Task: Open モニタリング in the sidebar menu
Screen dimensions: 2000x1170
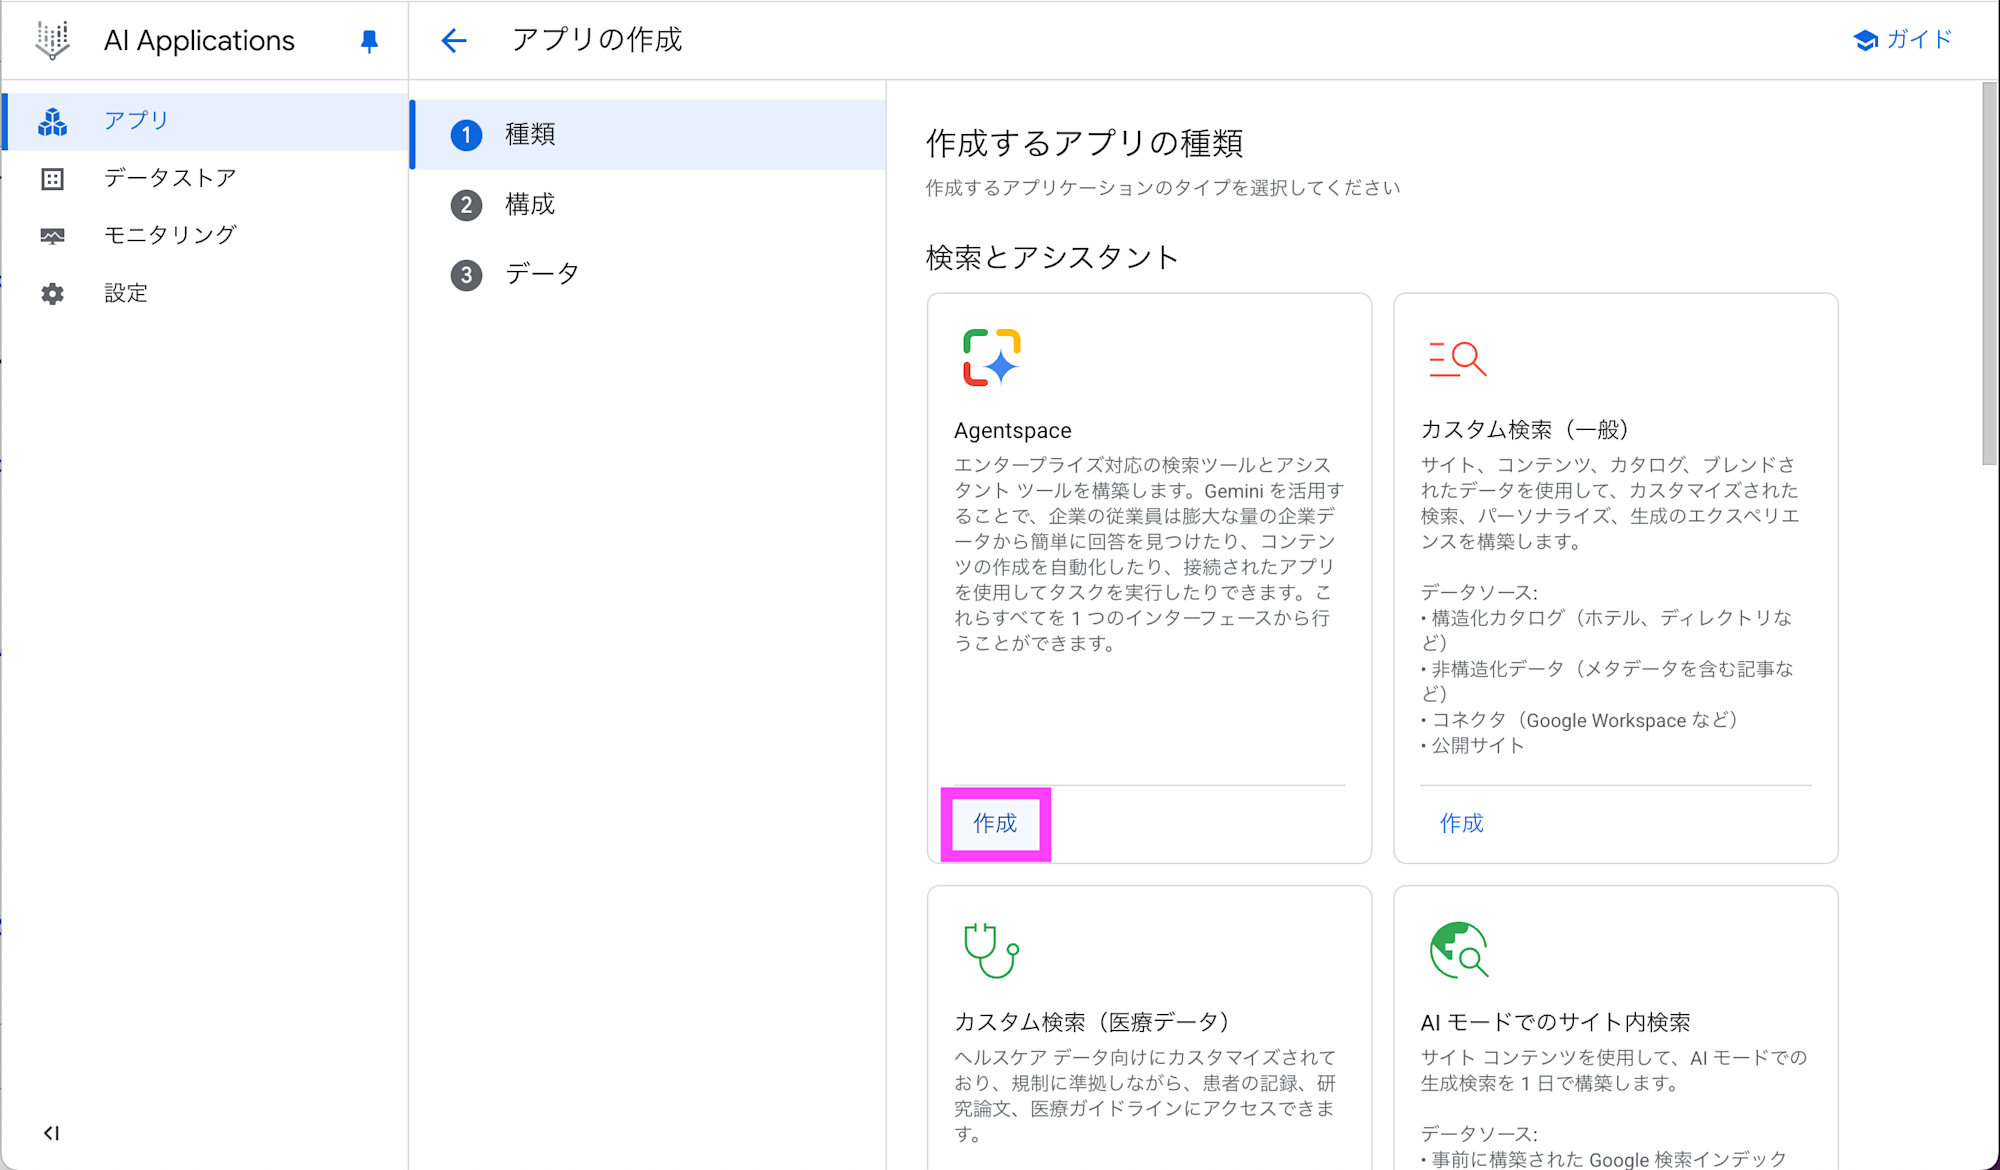Action: (205, 236)
